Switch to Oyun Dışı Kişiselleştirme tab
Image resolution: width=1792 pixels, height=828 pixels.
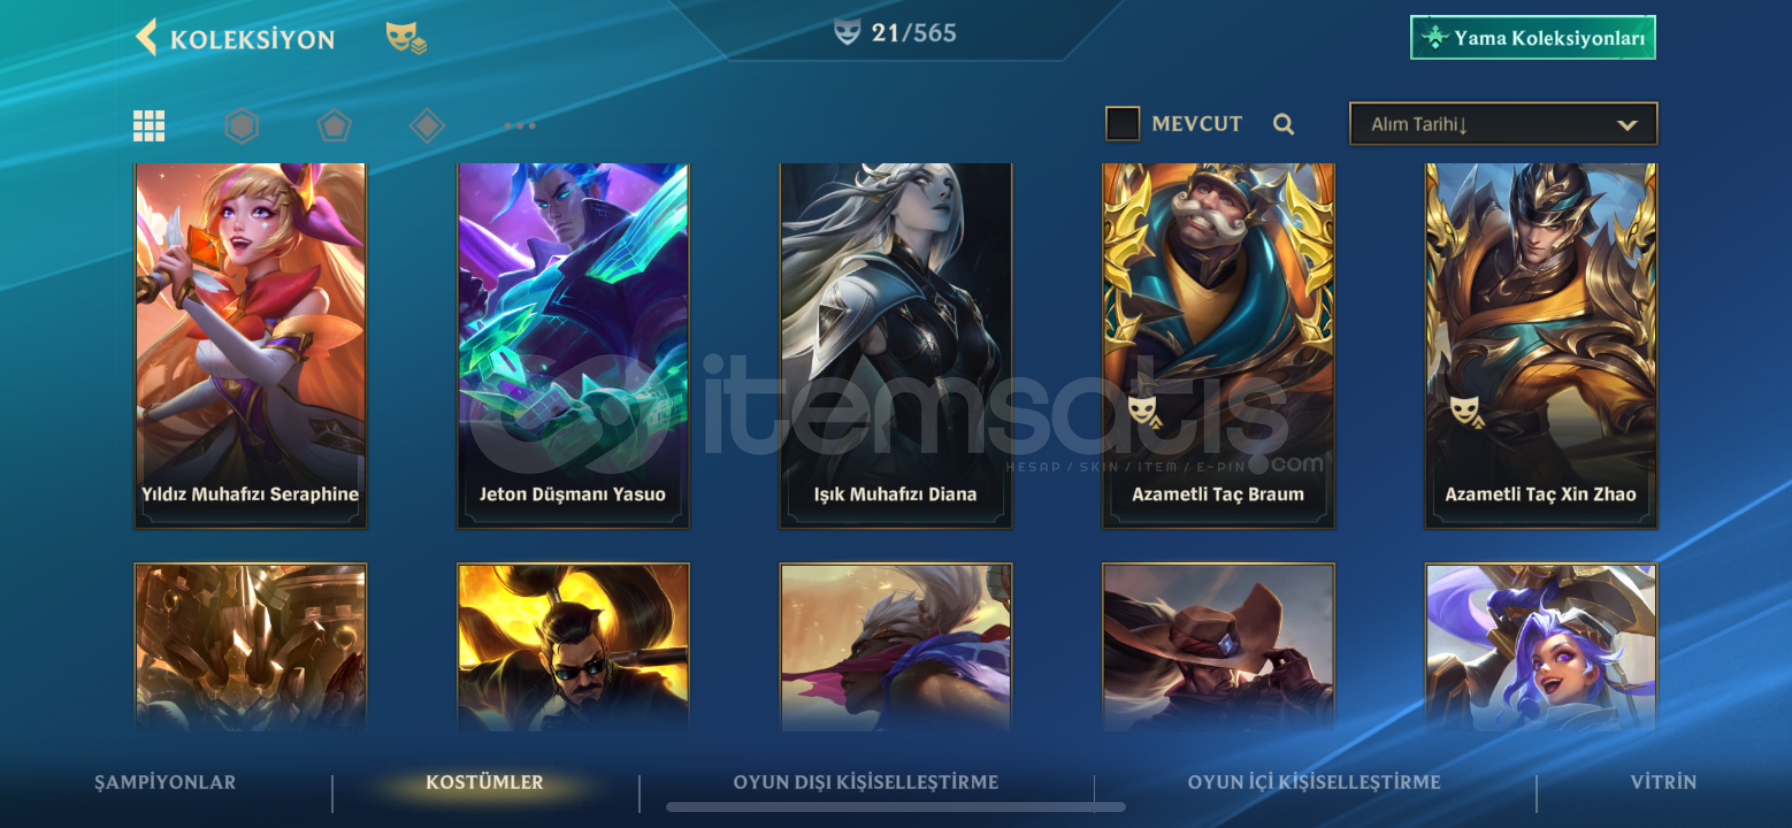(x=866, y=782)
